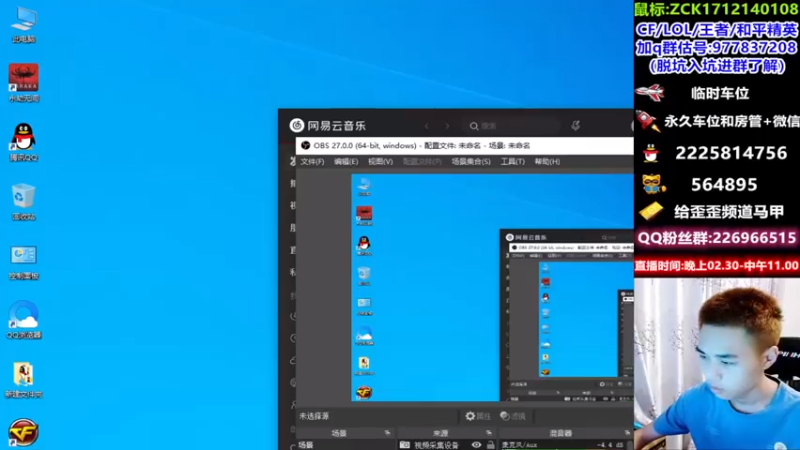
Task: Open the 文件(F) menu in OBS
Action: pyautogui.click(x=312, y=162)
